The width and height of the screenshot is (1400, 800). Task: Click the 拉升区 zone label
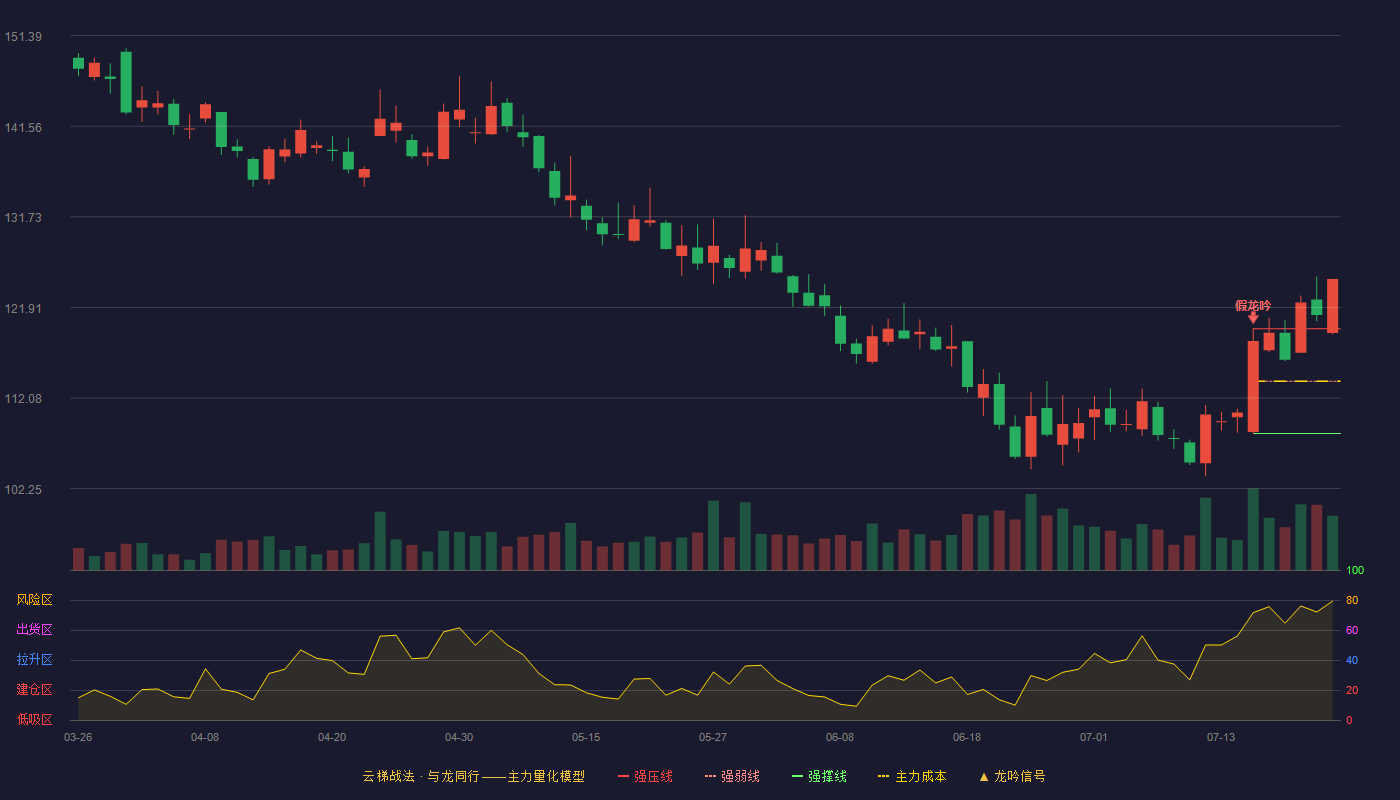34,660
